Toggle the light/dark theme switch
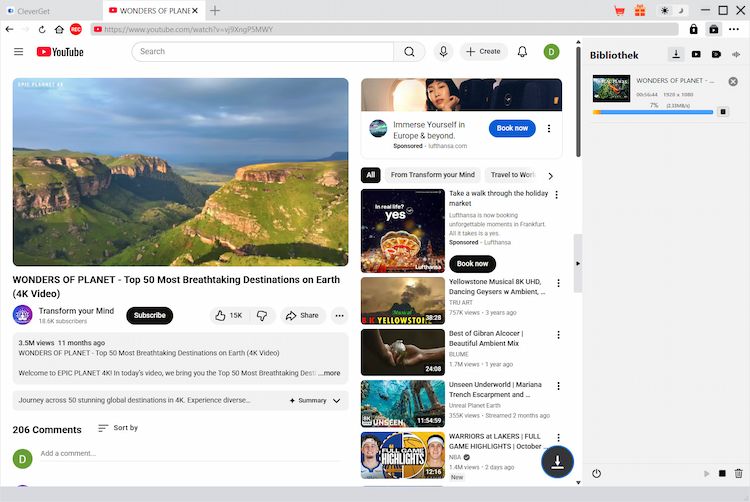 click(x=673, y=10)
